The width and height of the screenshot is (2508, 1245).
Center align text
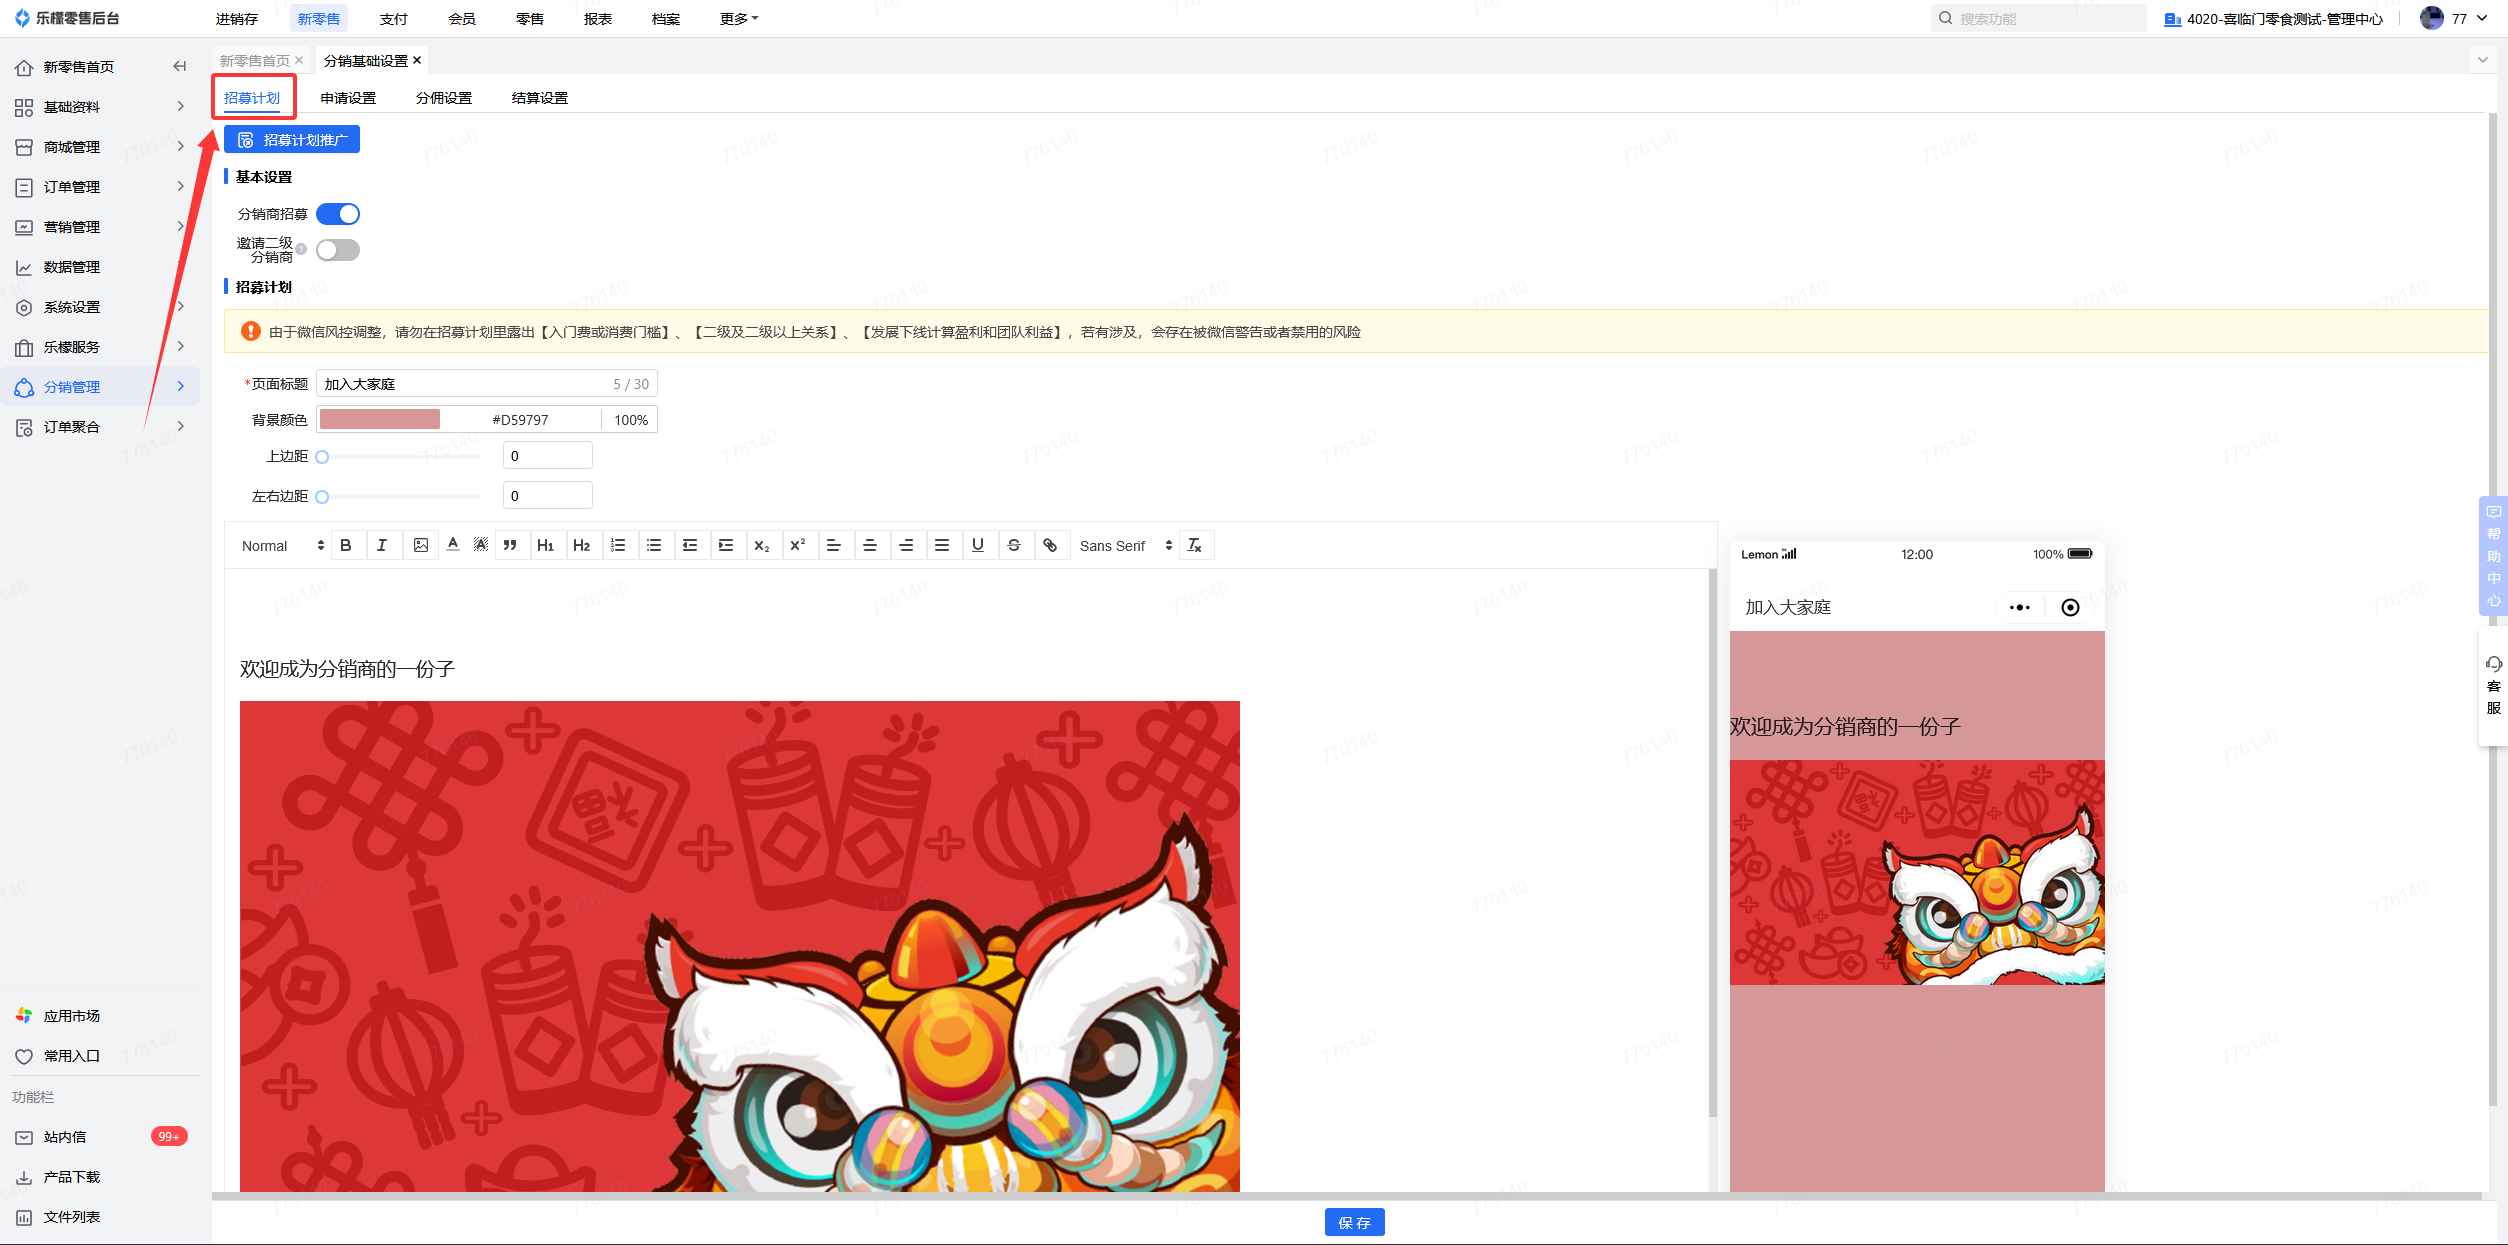tap(870, 545)
